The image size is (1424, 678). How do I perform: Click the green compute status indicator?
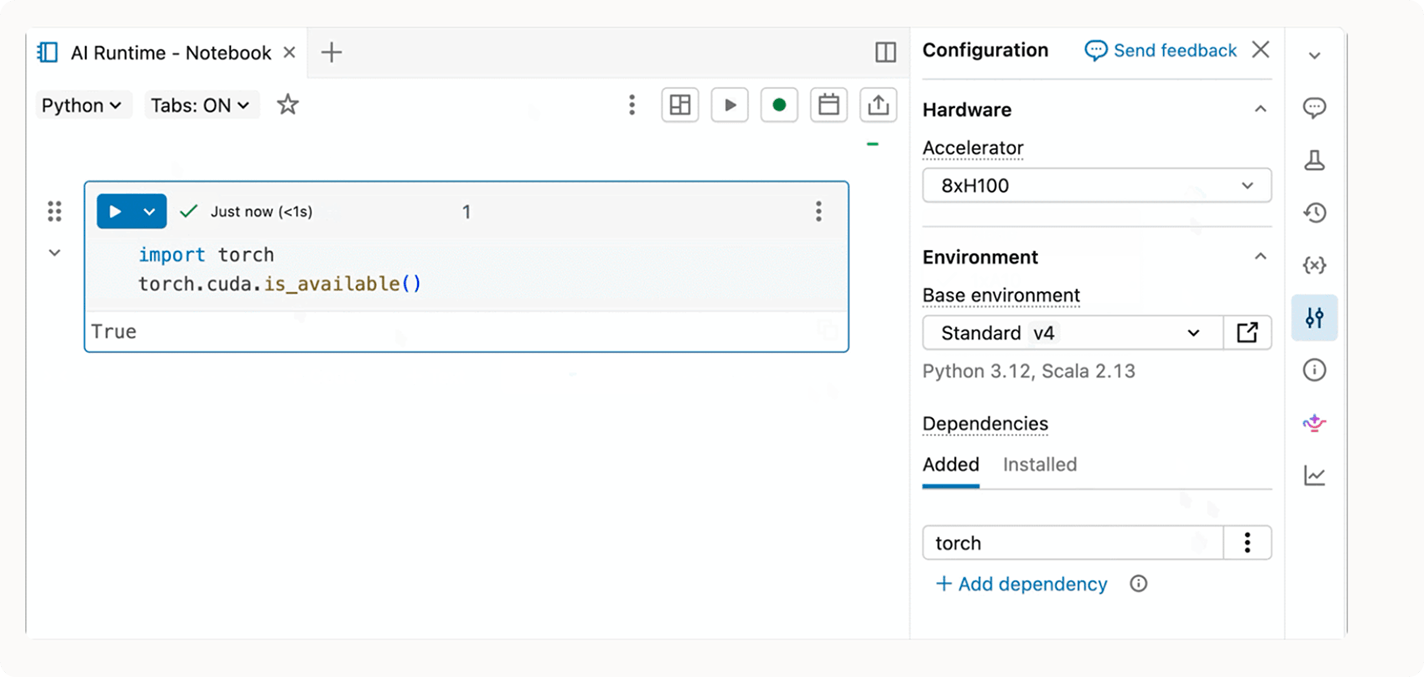(x=779, y=105)
